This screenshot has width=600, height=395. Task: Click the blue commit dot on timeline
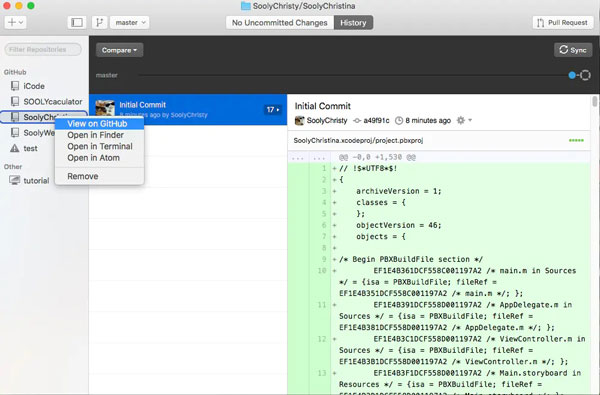point(572,75)
